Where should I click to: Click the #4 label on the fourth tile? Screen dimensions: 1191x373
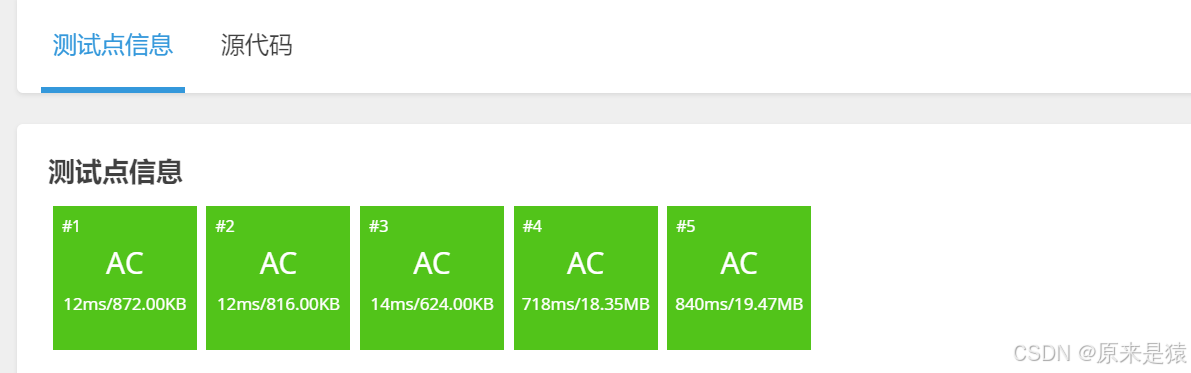point(532,226)
